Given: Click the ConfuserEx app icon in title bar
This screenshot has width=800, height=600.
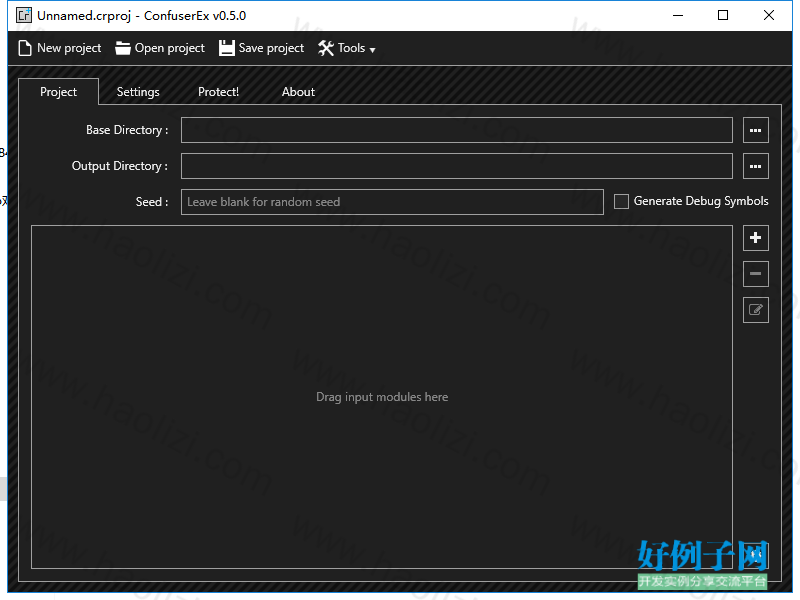Looking at the screenshot, I should (23, 15).
